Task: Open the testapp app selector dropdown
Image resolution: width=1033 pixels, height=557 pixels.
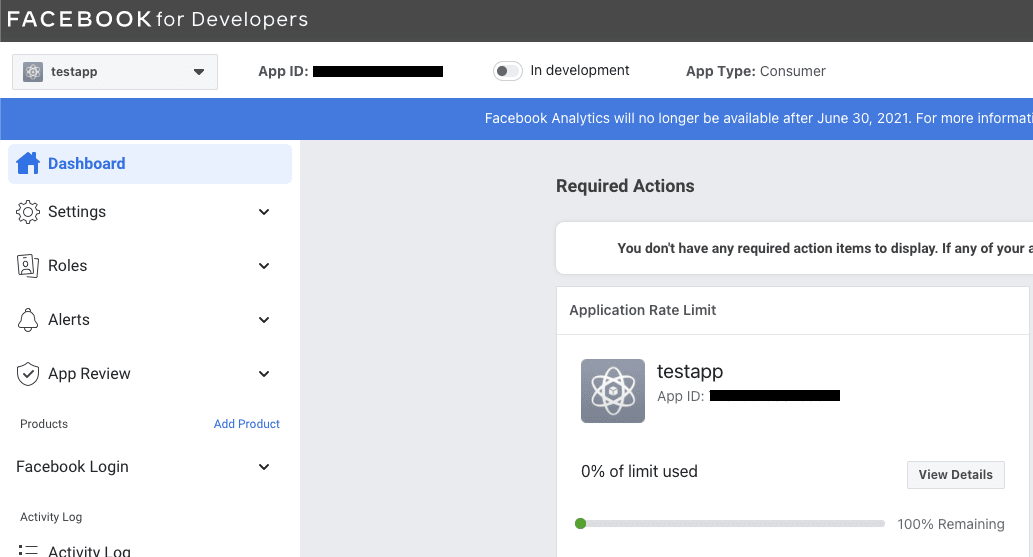Action: (x=115, y=72)
